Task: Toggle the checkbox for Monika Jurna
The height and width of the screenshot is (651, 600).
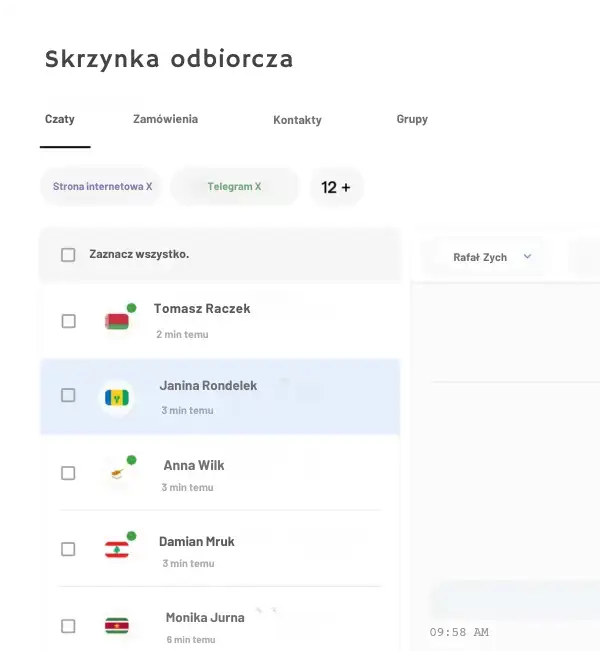Action: tap(68, 626)
